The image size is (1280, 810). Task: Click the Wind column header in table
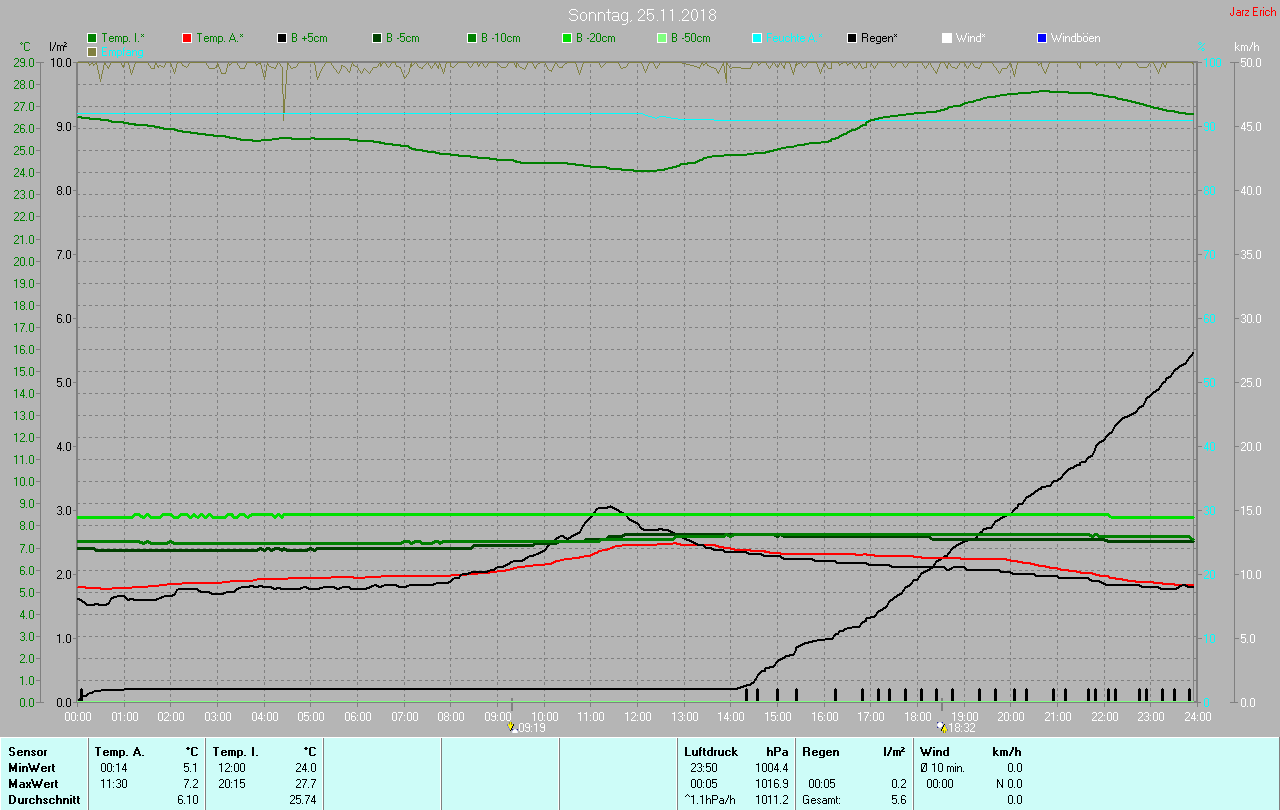coord(934,751)
